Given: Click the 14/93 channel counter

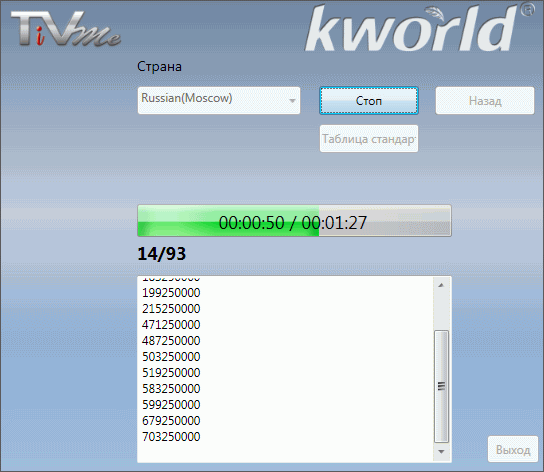Looking at the screenshot, I should click(x=162, y=254).
